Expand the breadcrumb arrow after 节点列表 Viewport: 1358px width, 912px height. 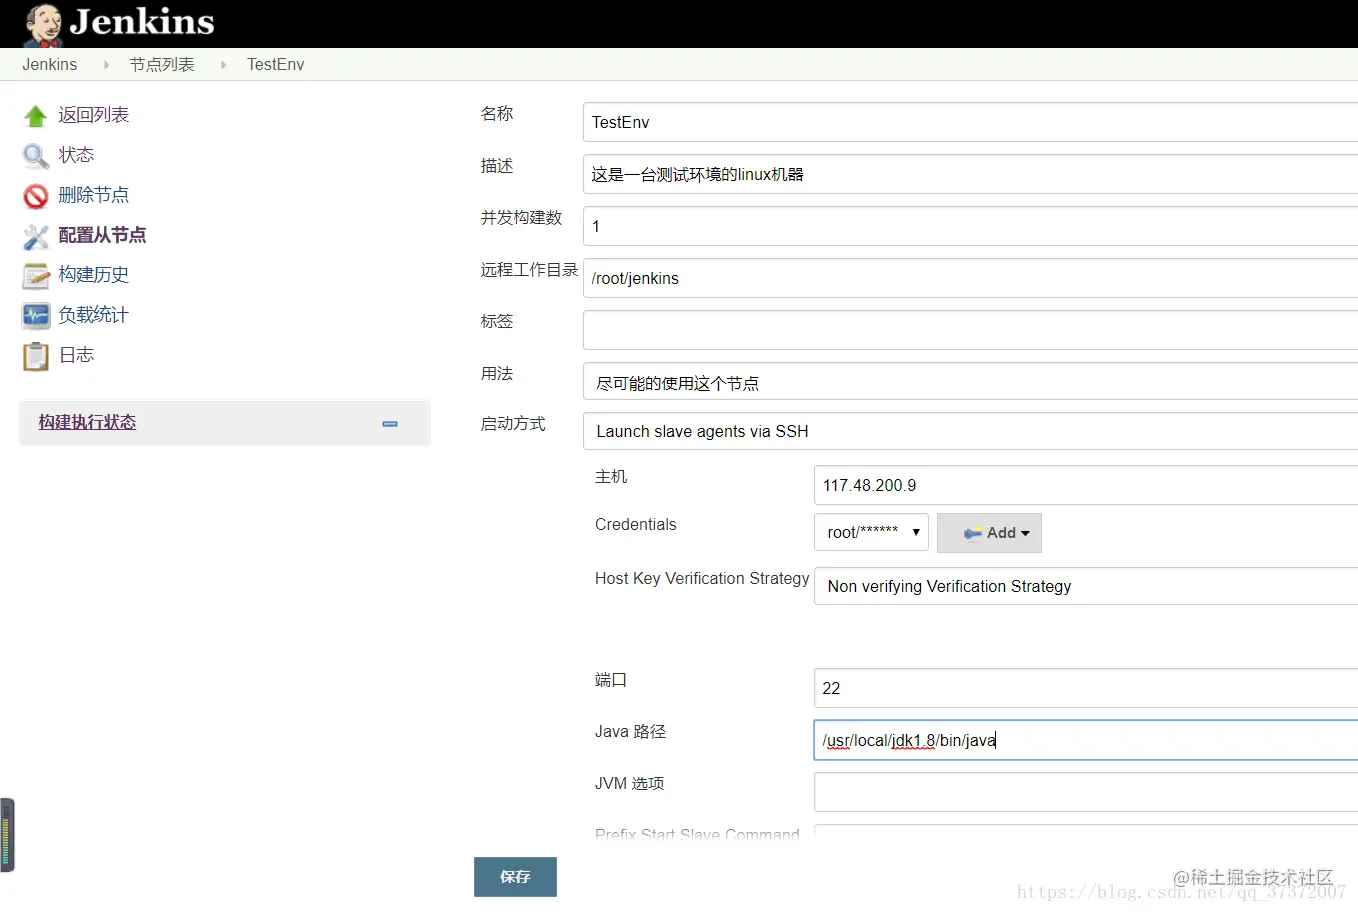223,65
